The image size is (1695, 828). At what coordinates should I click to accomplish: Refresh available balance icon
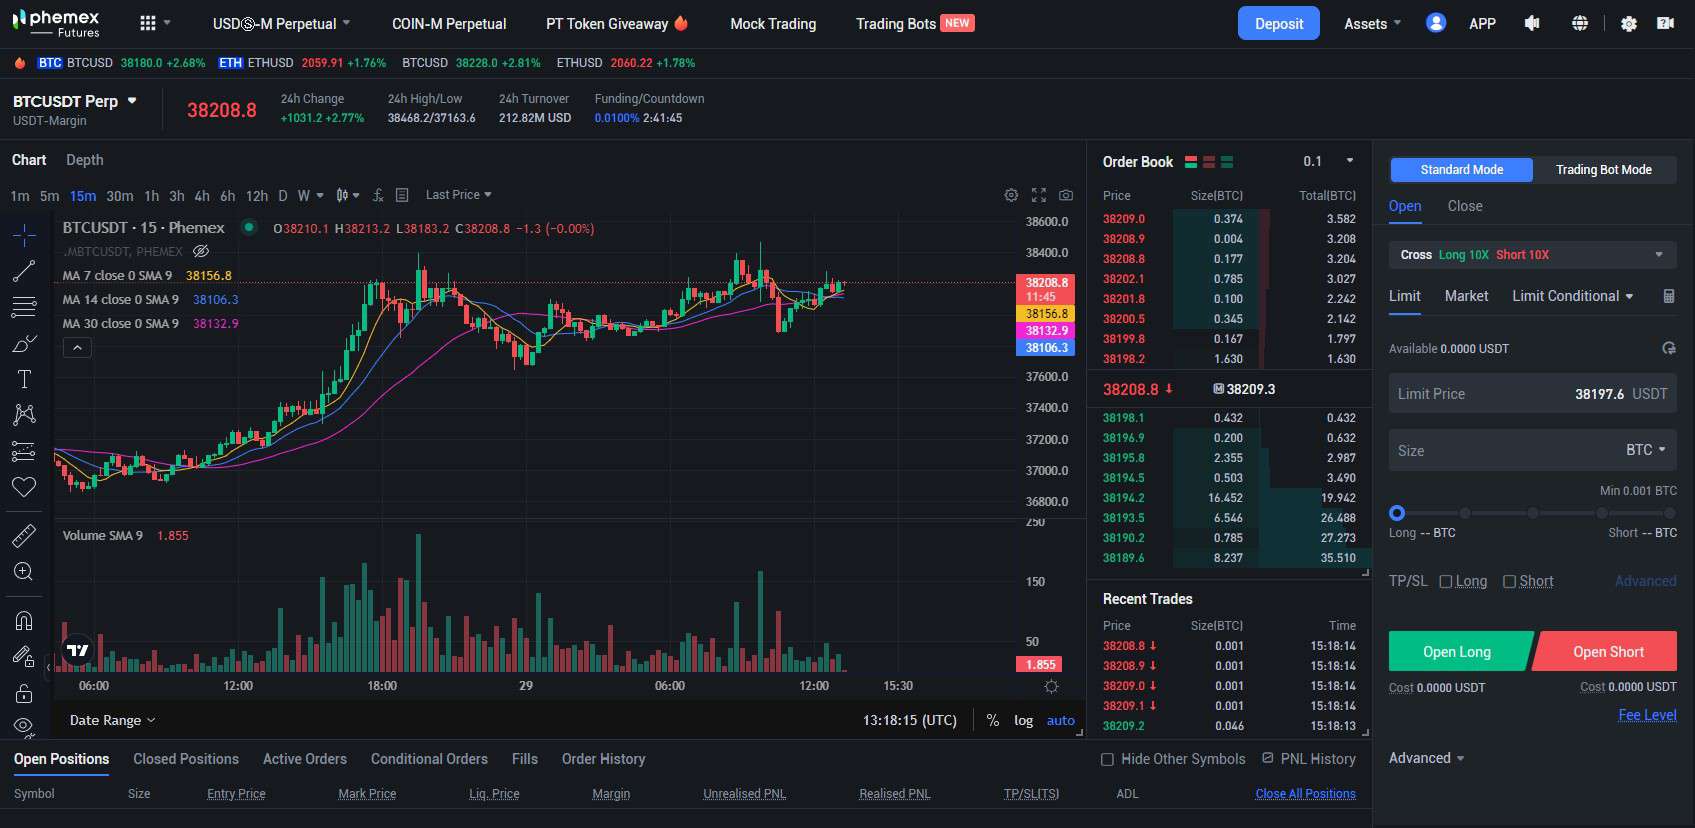[1668, 348]
